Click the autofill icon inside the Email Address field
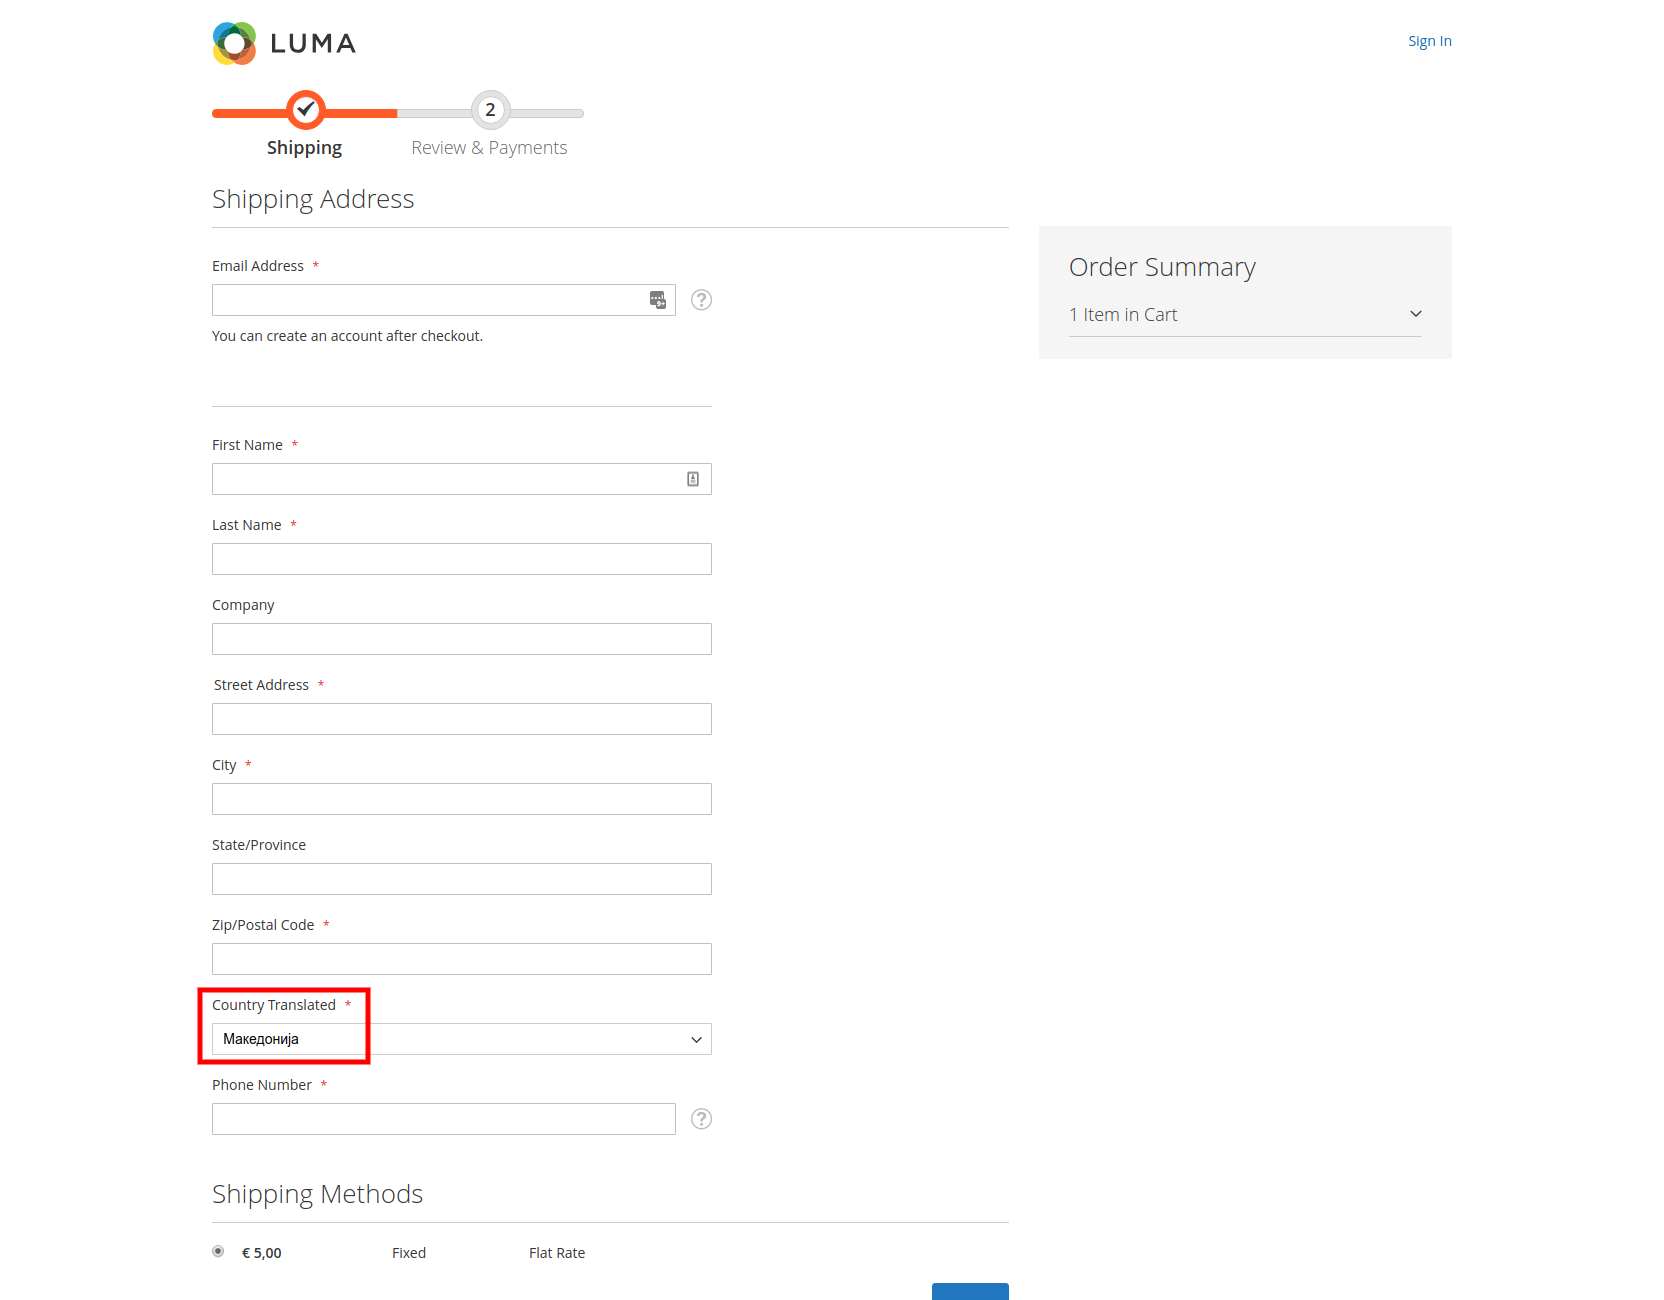 (658, 299)
